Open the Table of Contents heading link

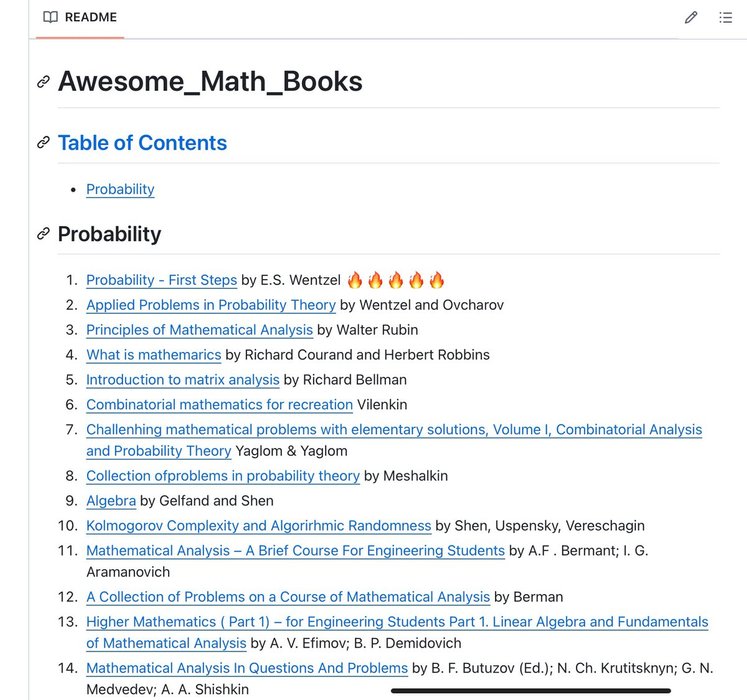pyautogui.click(x=142, y=142)
